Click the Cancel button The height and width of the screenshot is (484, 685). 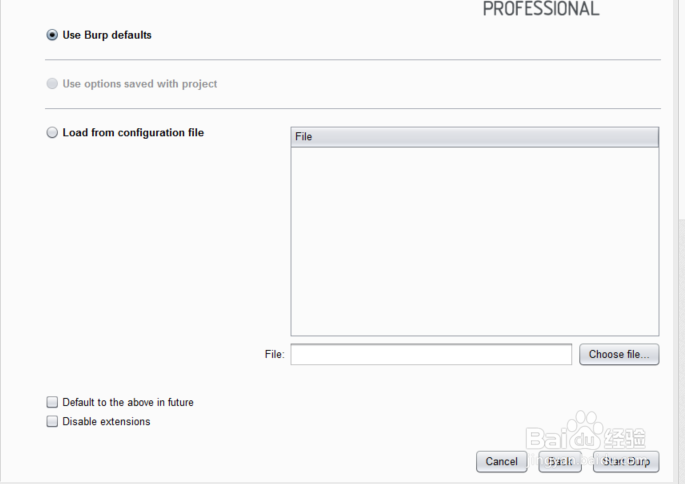coord(501,461)
